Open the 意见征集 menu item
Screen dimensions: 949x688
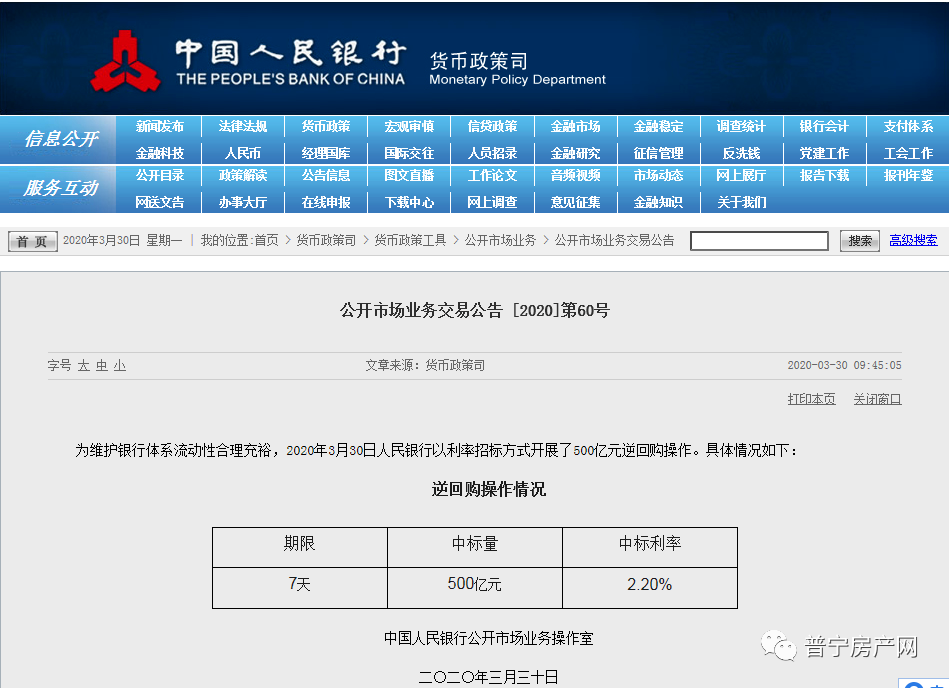tap(576, 202)
